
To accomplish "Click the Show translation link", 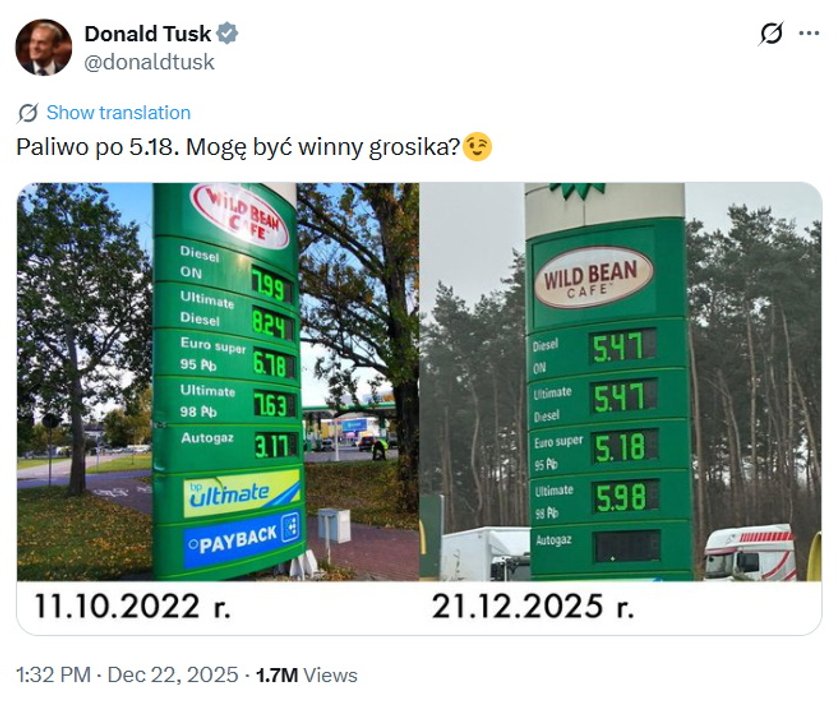I will pyautogui.click(x=118, y=112).
